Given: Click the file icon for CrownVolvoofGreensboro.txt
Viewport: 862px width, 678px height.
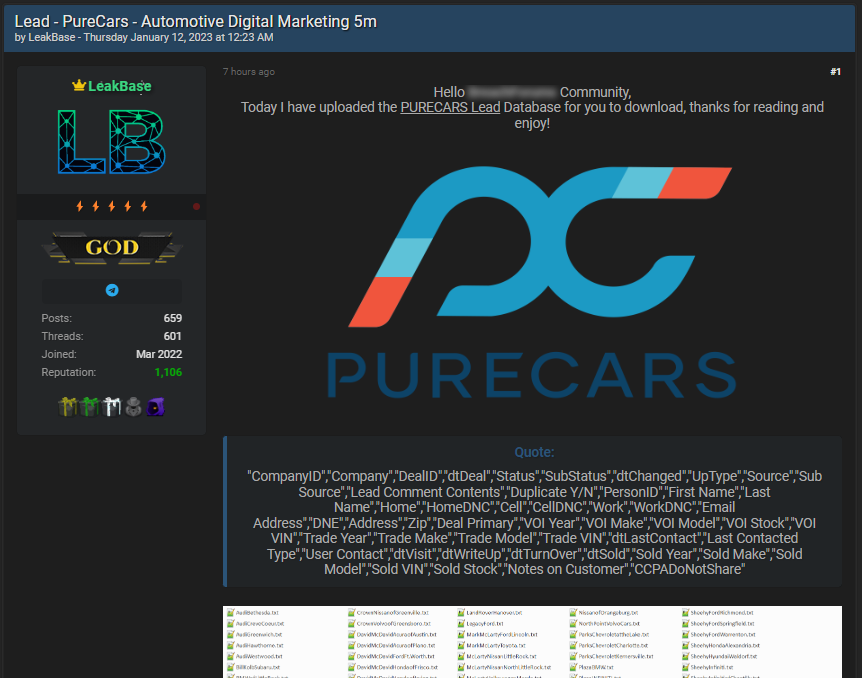Looking at the screenshot, I should point(352,623).
